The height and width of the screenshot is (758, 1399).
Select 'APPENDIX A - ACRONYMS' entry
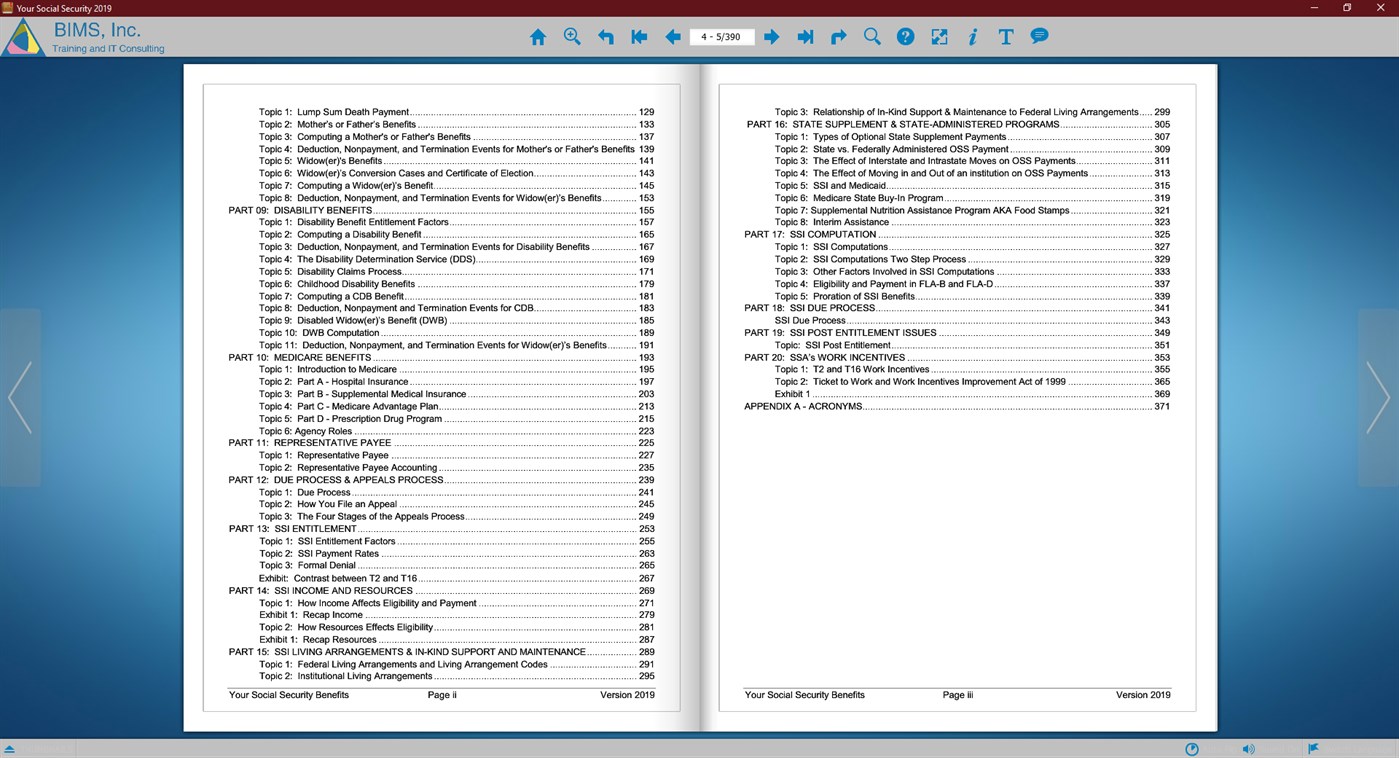[957, 407]
